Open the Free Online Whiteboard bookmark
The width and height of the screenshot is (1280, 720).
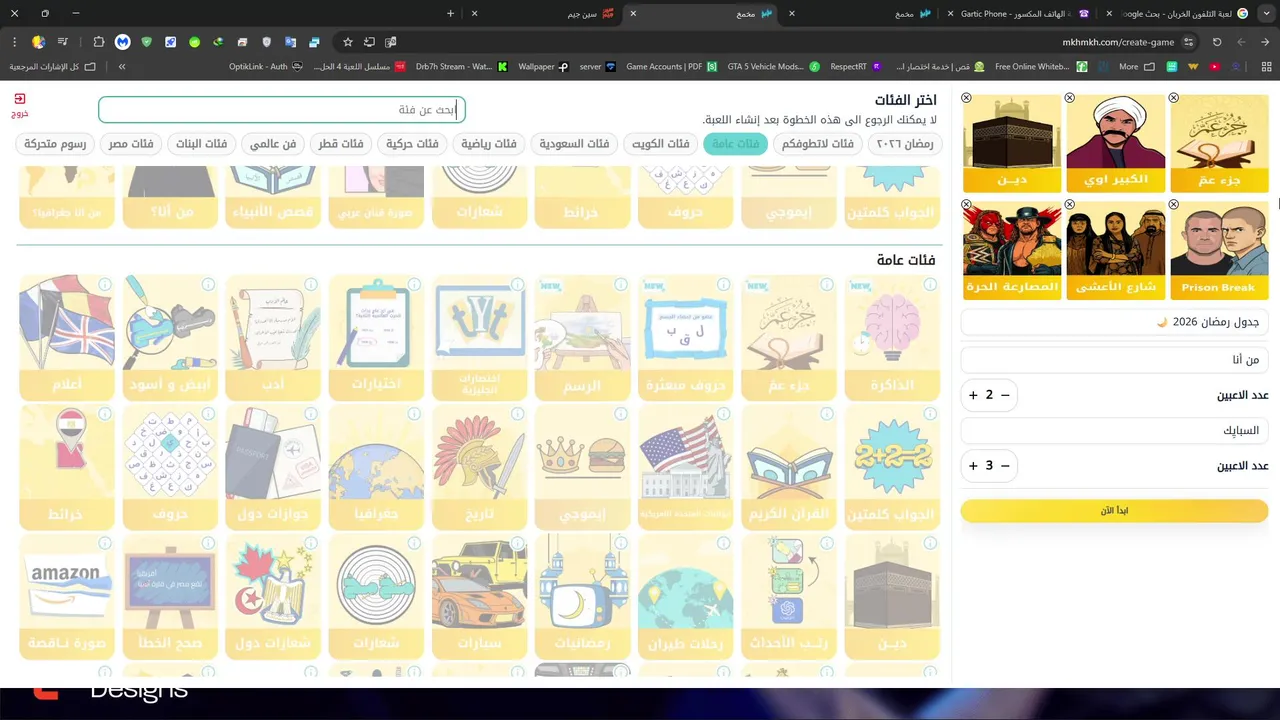point(1040,66)
